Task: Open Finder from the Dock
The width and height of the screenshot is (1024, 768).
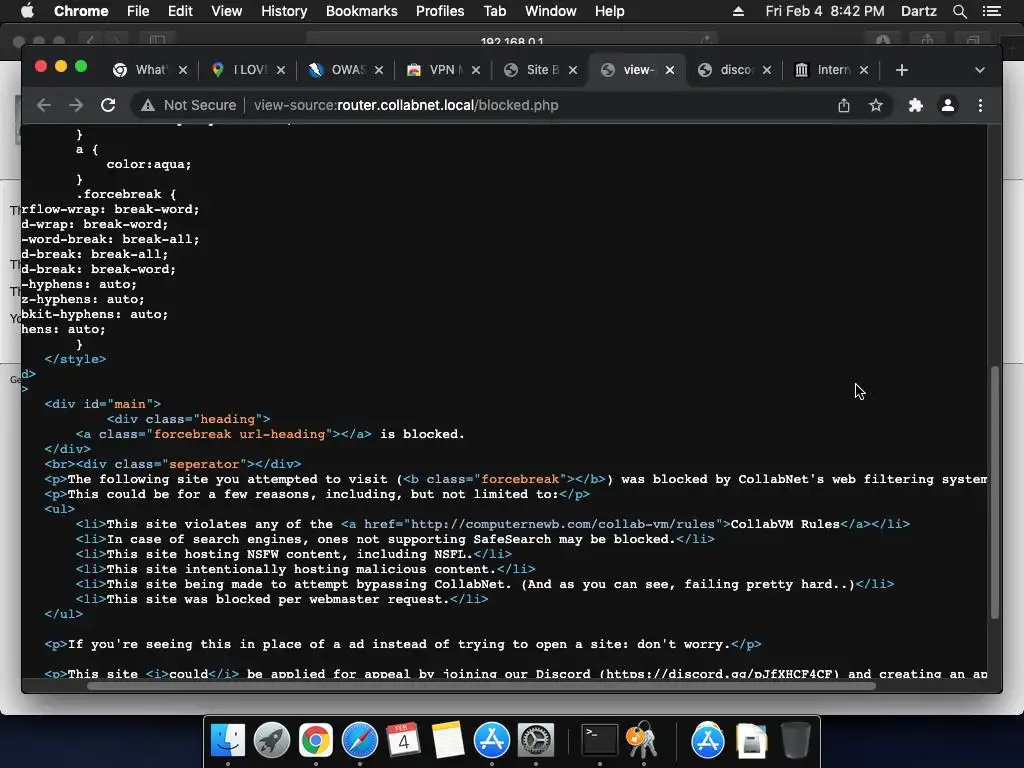Action: [228, 740]
